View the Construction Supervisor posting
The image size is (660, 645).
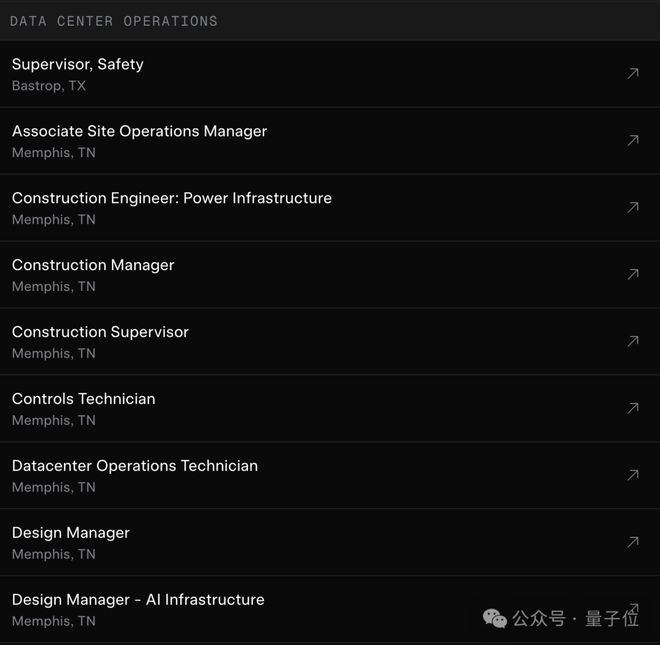tap(100, 332)
